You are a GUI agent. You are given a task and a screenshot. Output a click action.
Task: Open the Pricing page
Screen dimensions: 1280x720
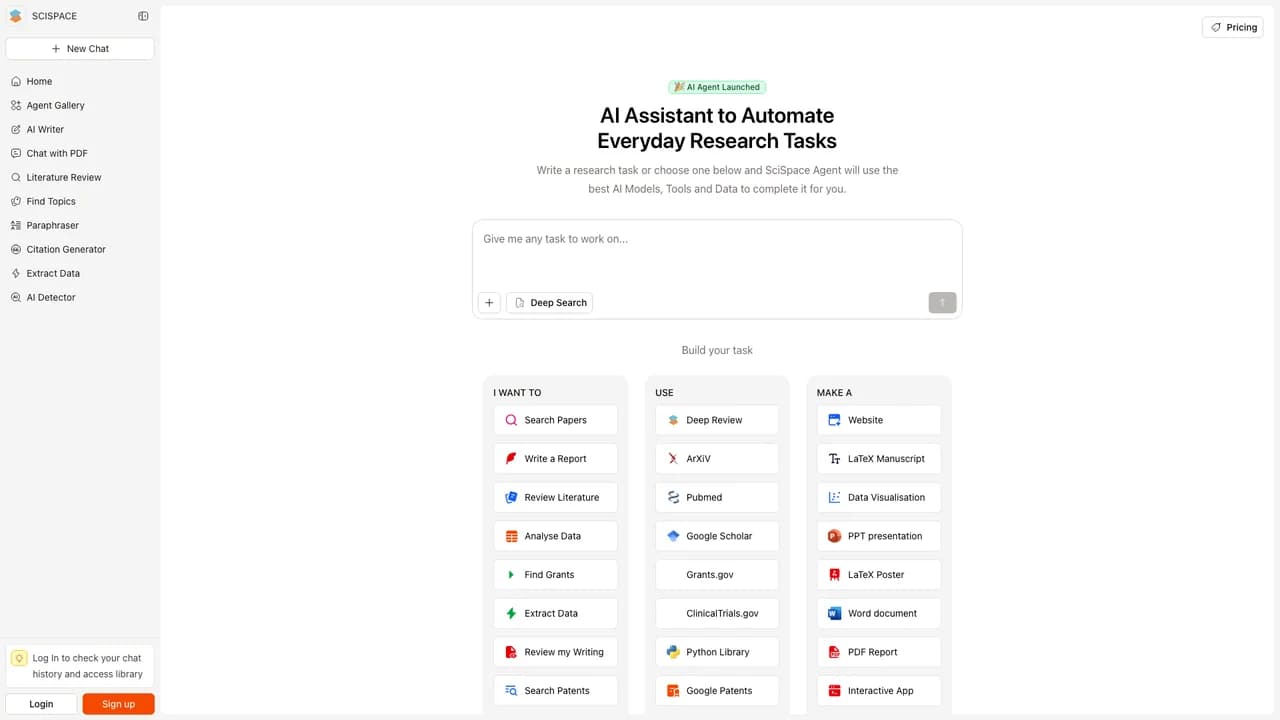pos(1233,27)
